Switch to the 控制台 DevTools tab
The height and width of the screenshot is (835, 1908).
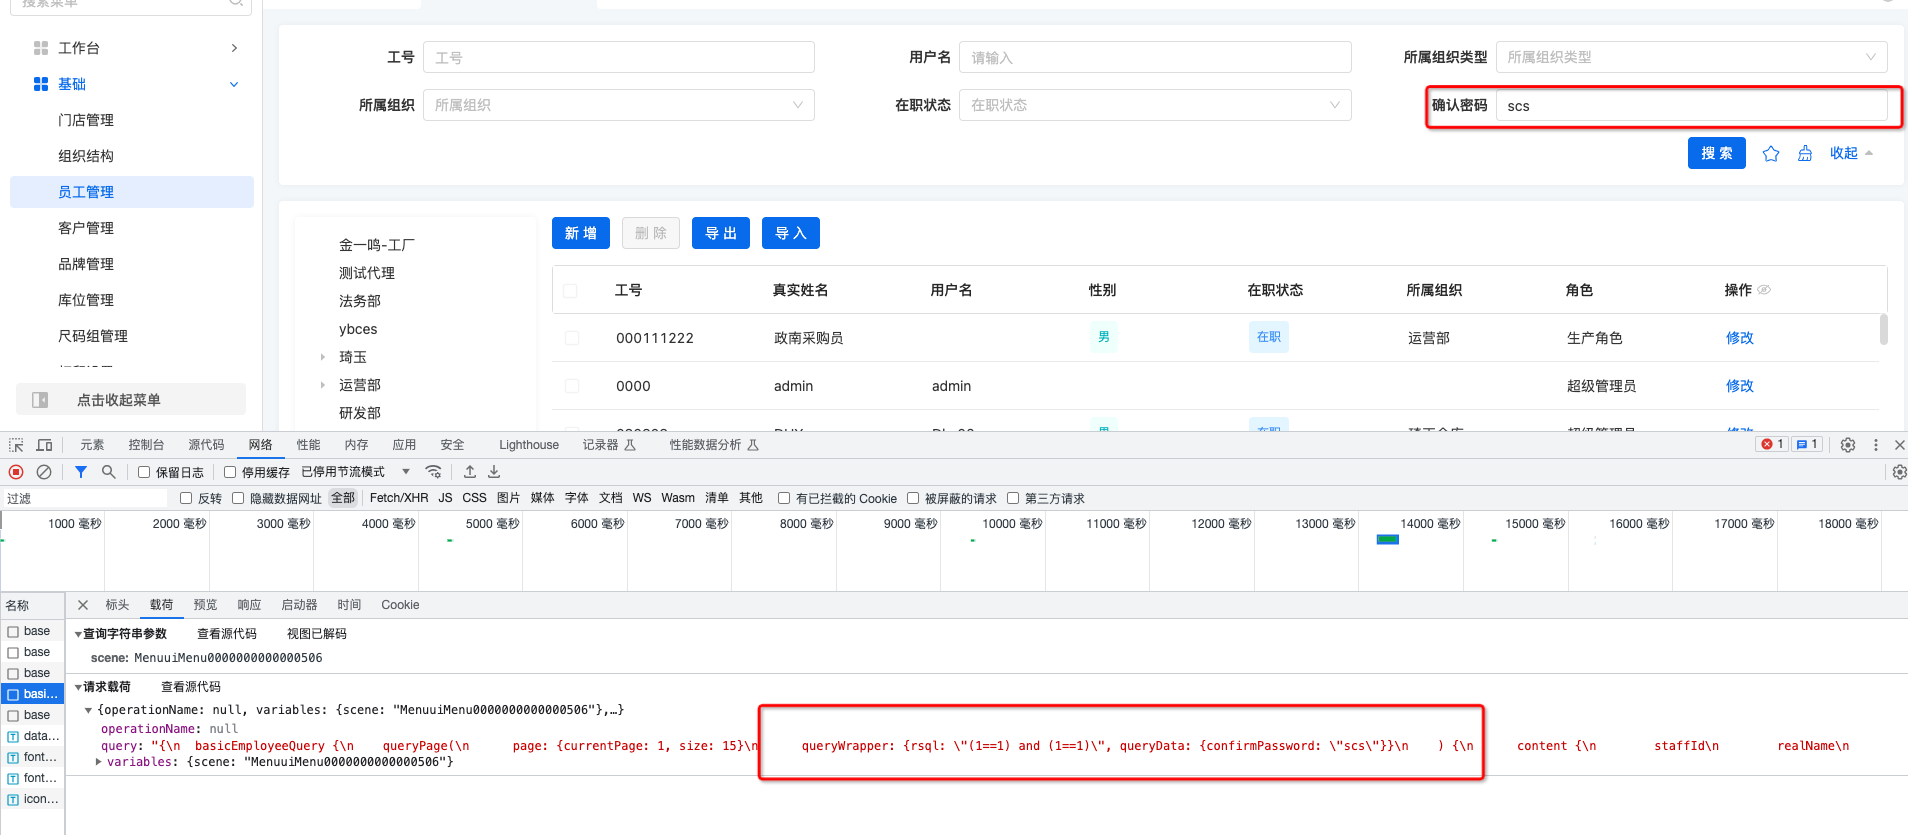pos(146,445)
